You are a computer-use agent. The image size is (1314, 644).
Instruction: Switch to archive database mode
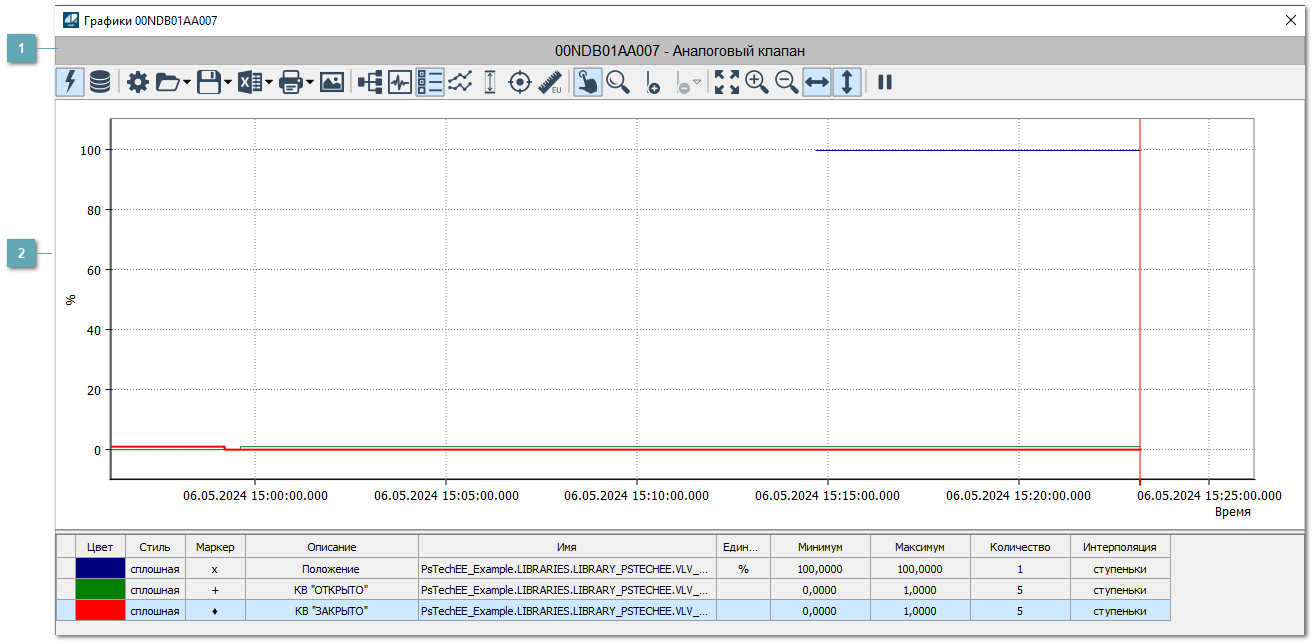pyautogui.click(x=100, y=83)
